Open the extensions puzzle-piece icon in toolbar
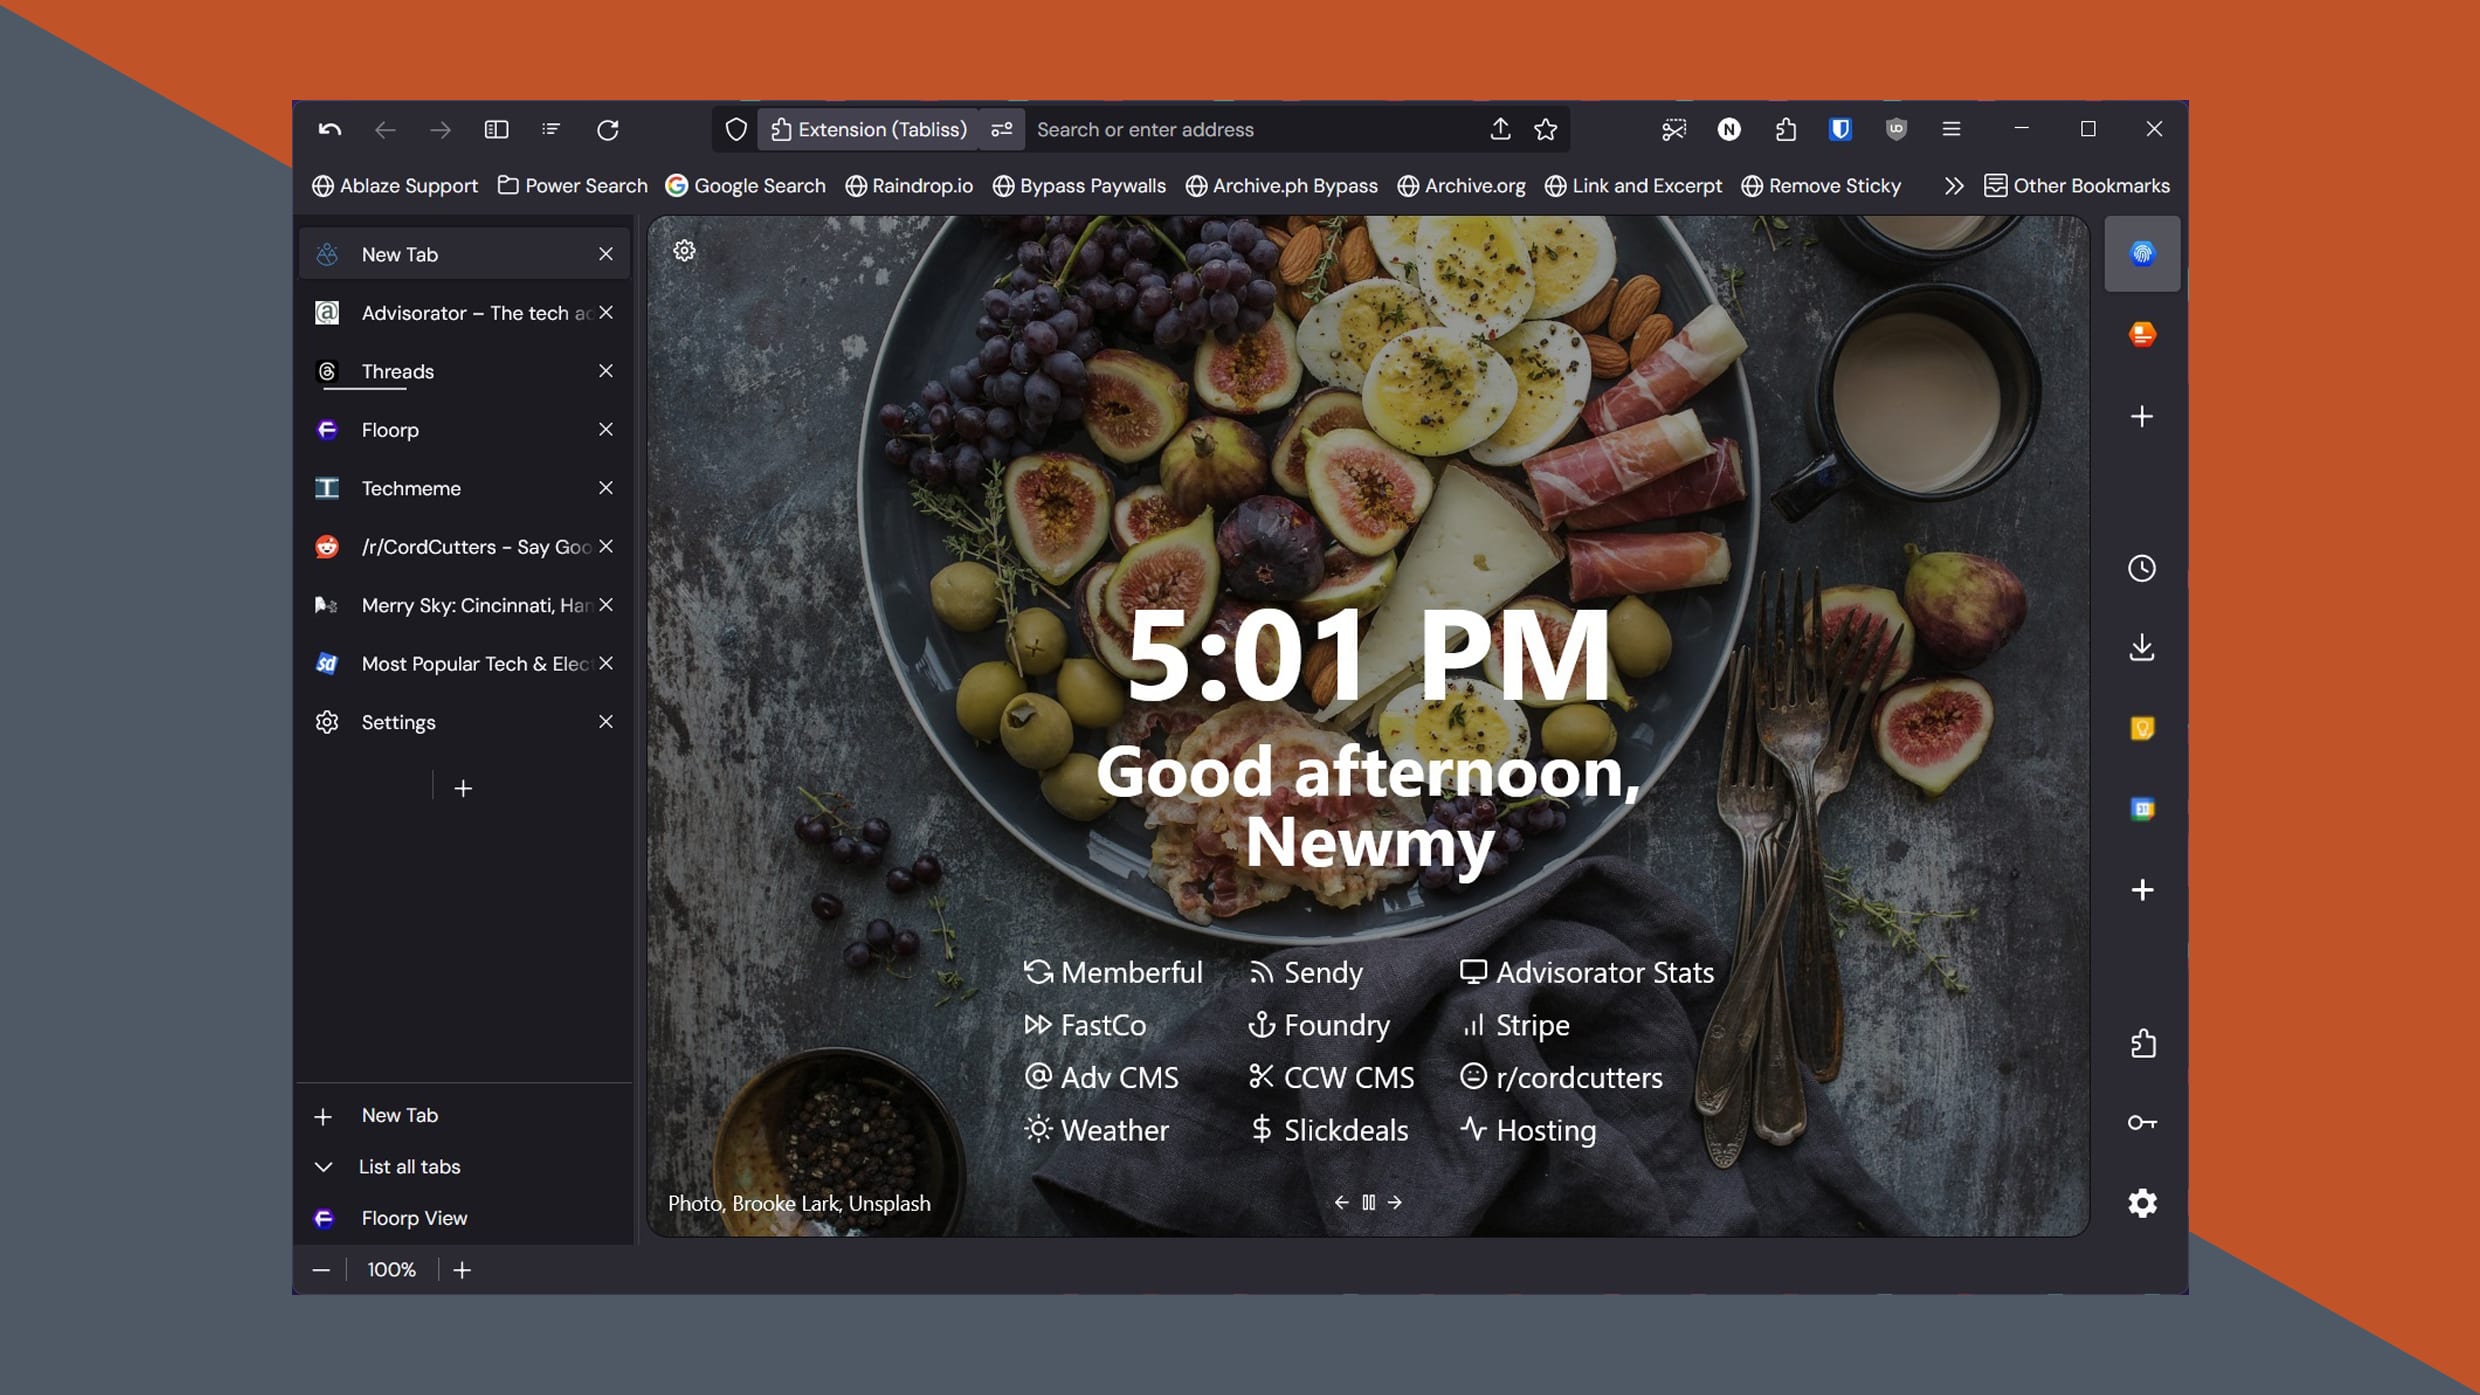Image resolution: width=2480 pixels, height=1395 pixels. click(1785, 129)
